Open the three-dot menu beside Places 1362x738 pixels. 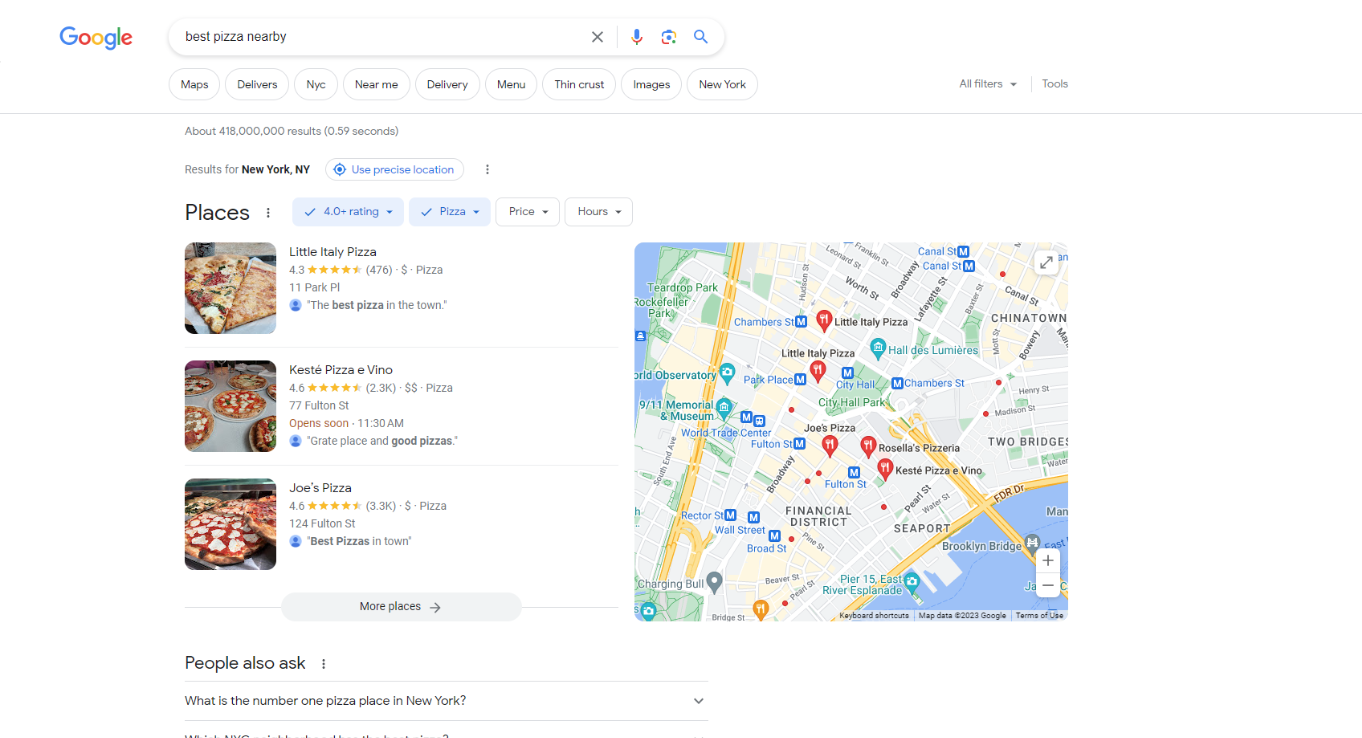click(x=268, y=213)
